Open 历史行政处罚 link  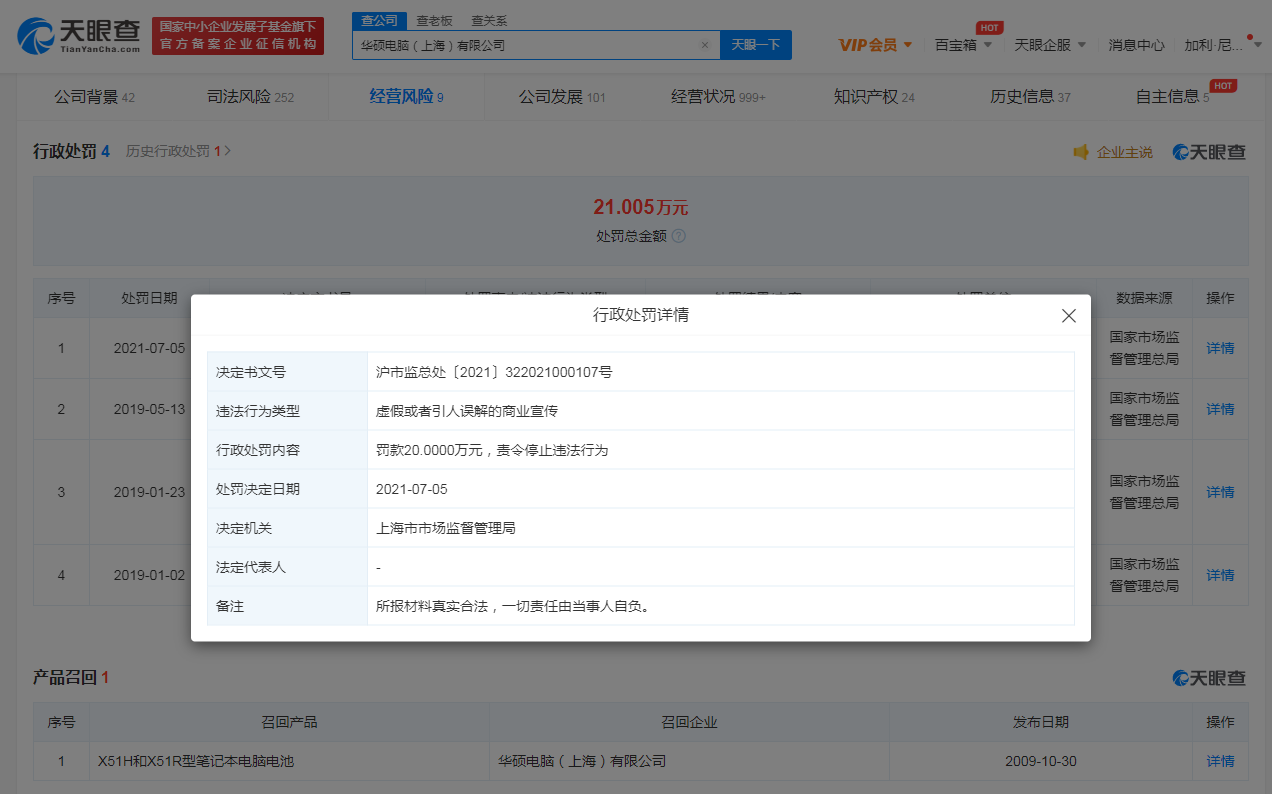[178, 151]
